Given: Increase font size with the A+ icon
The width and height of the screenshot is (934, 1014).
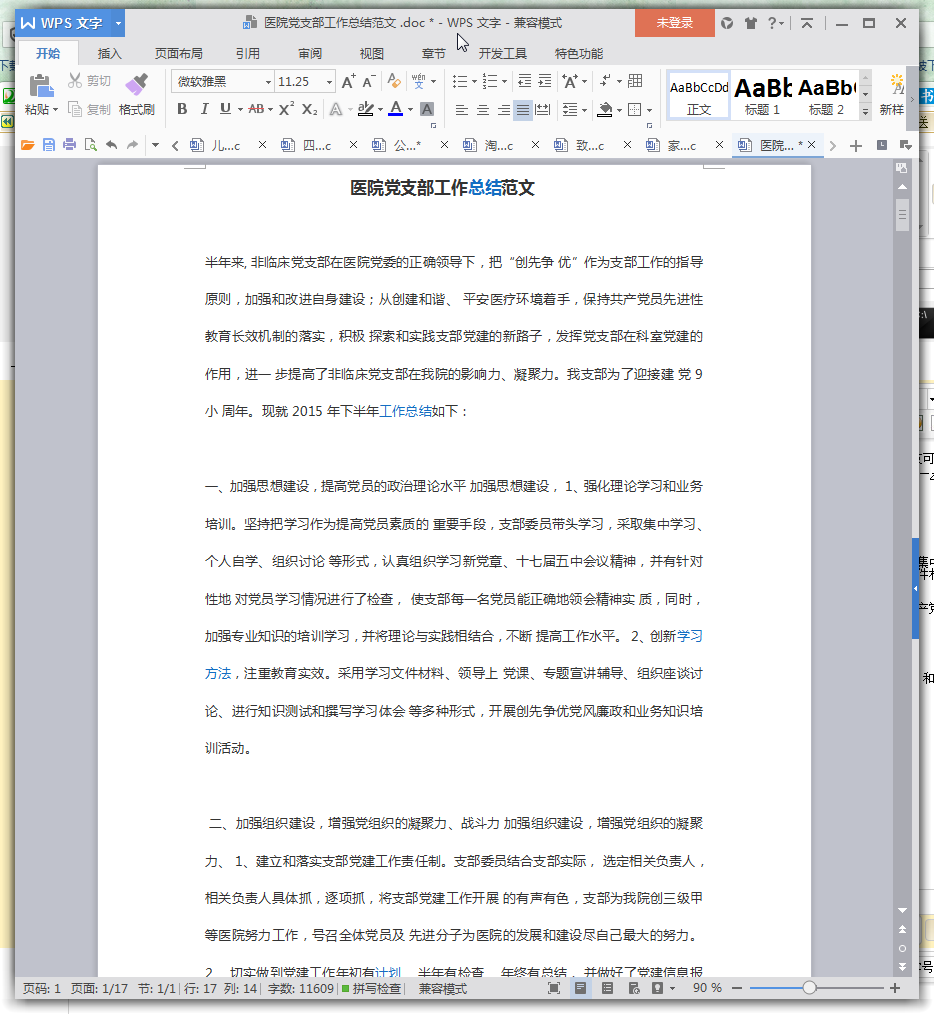Looking at the screenshot, I should click(x=348, y=81).
